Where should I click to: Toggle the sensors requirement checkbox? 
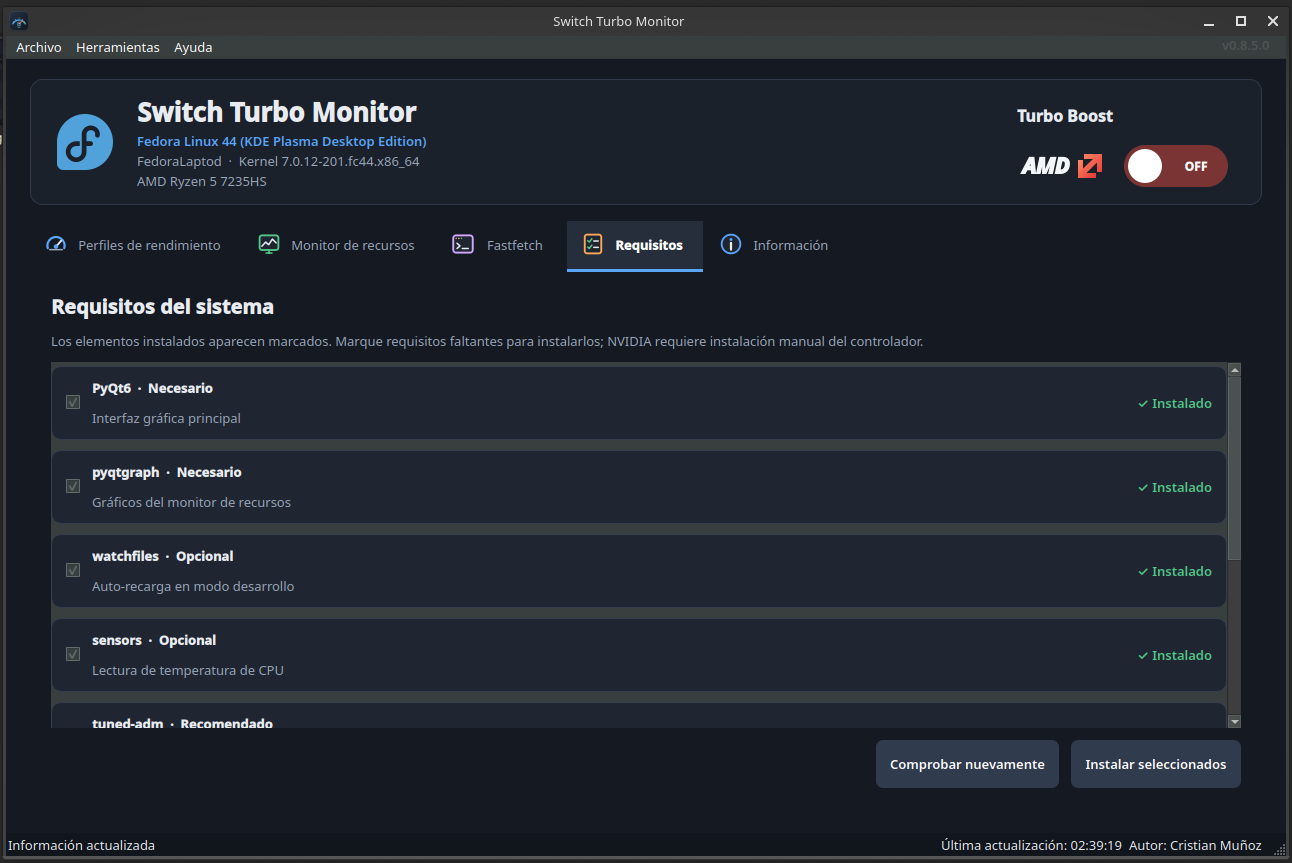[x=73, y=654]
